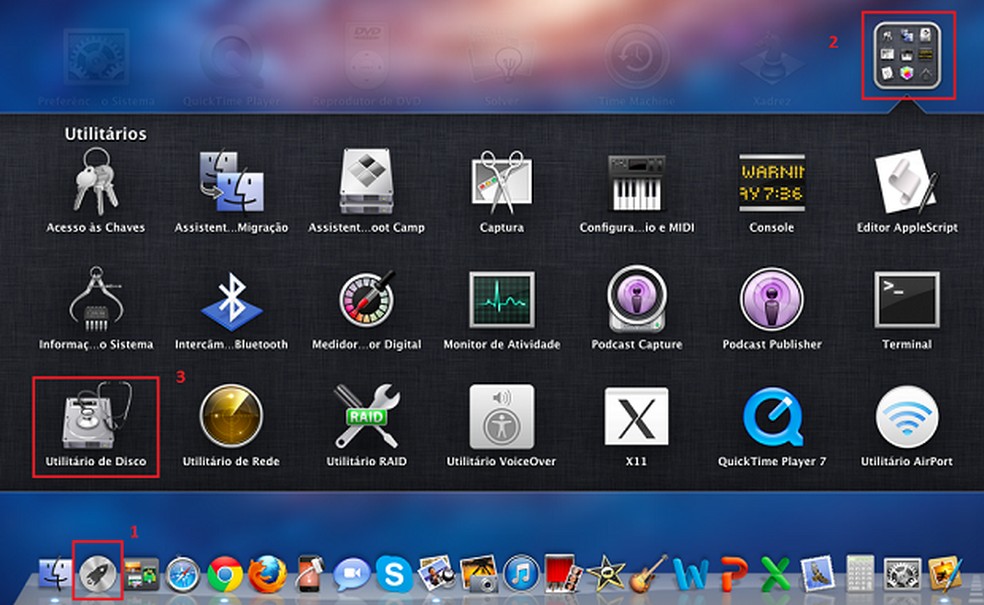Open Configuração de Áudio e MIDI
Screen dimensions: 984x605
tap(636, 185)
